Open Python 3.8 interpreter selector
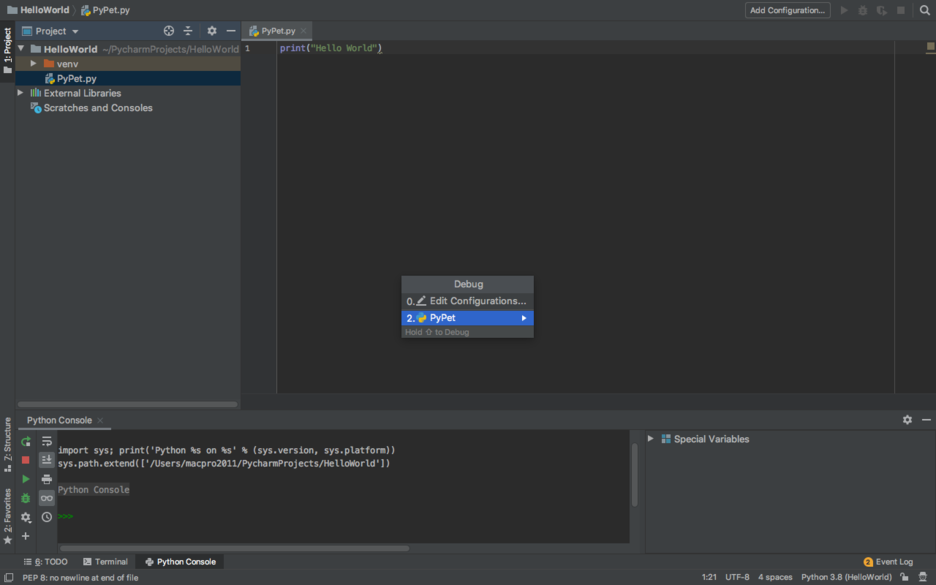The image size is (936, 585). [846, 577]
